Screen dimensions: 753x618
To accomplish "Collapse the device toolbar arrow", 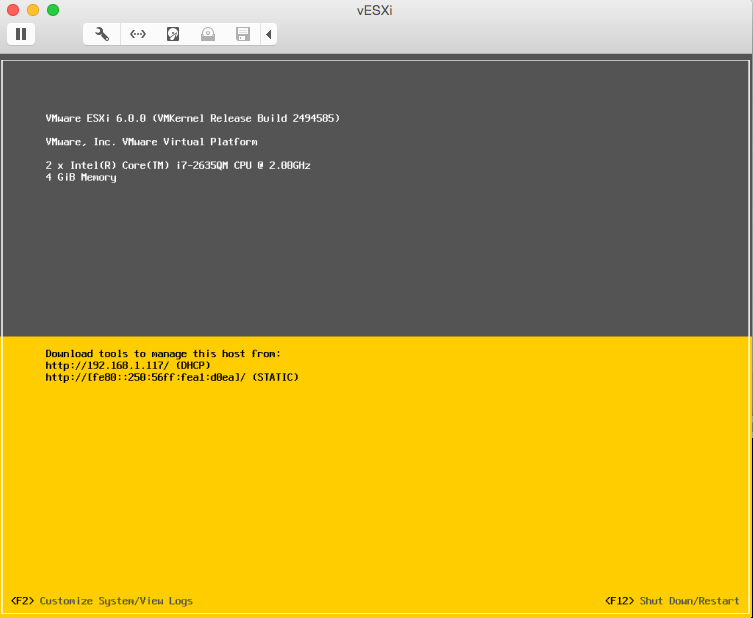I will (268, 34).
